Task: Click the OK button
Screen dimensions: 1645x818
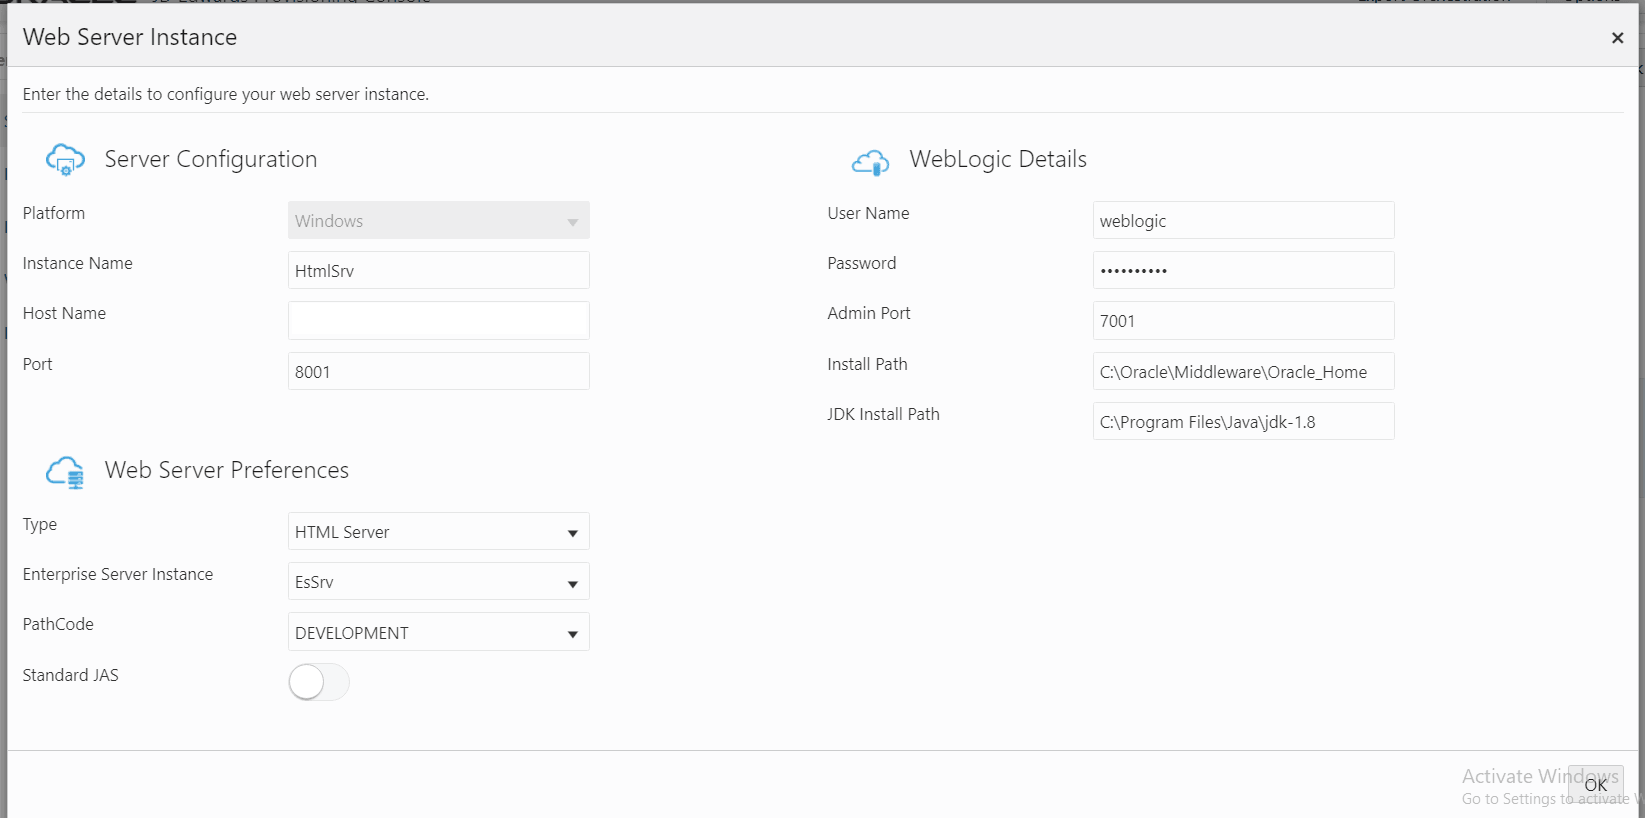Action: click(x=1596, y=785)
